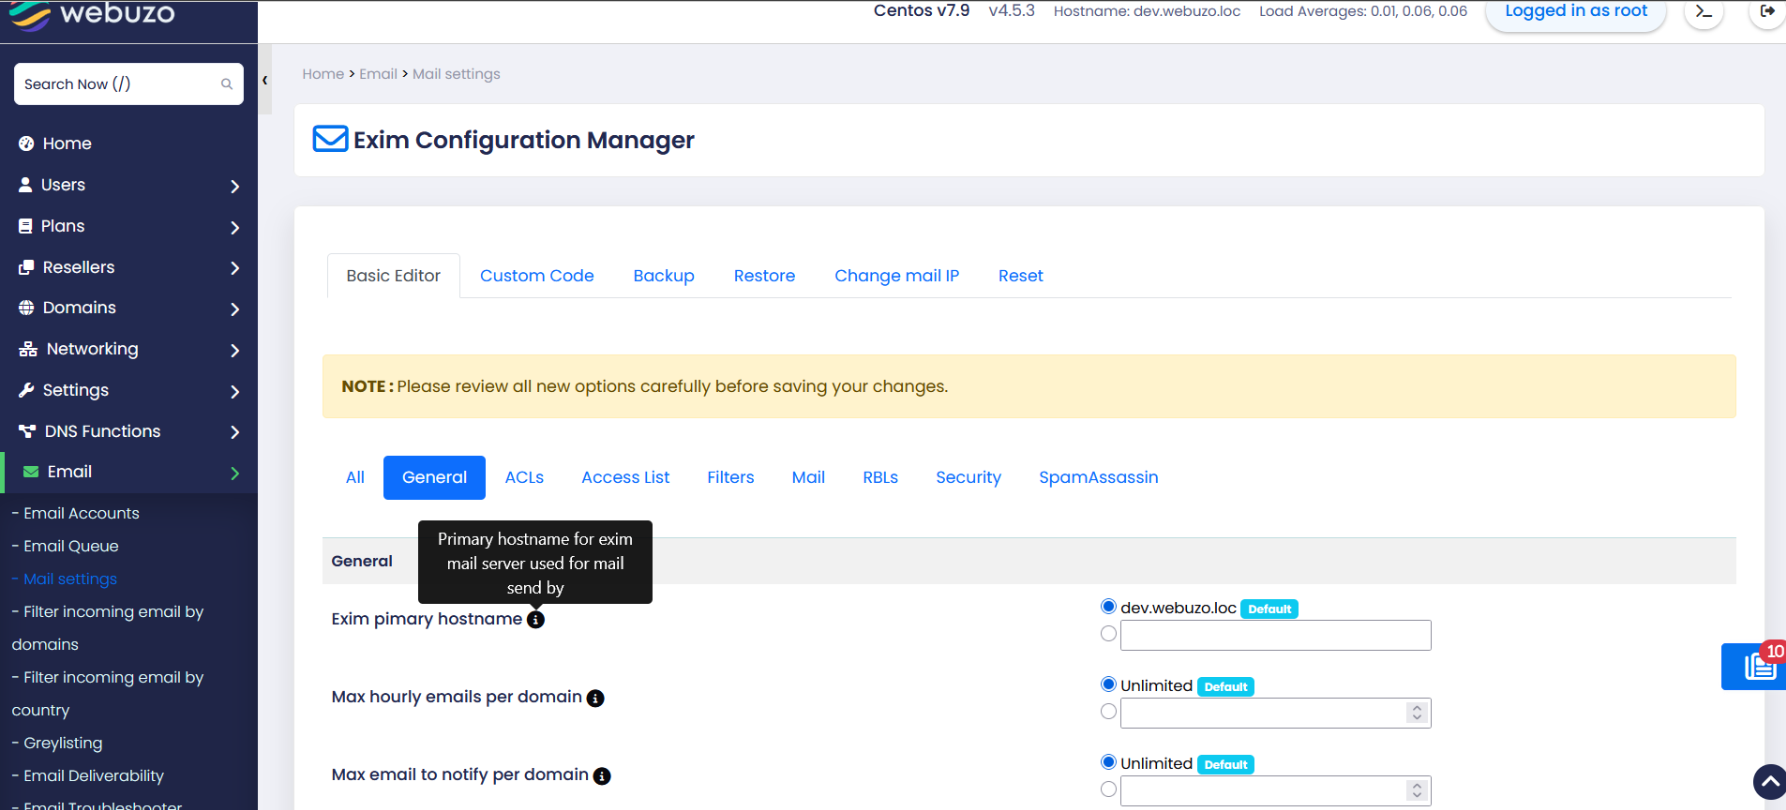Image resolution: width=1786 pixels, height=810 pixels.
Task: Expand the Resellers menu chevron
Action: (235, 268)
